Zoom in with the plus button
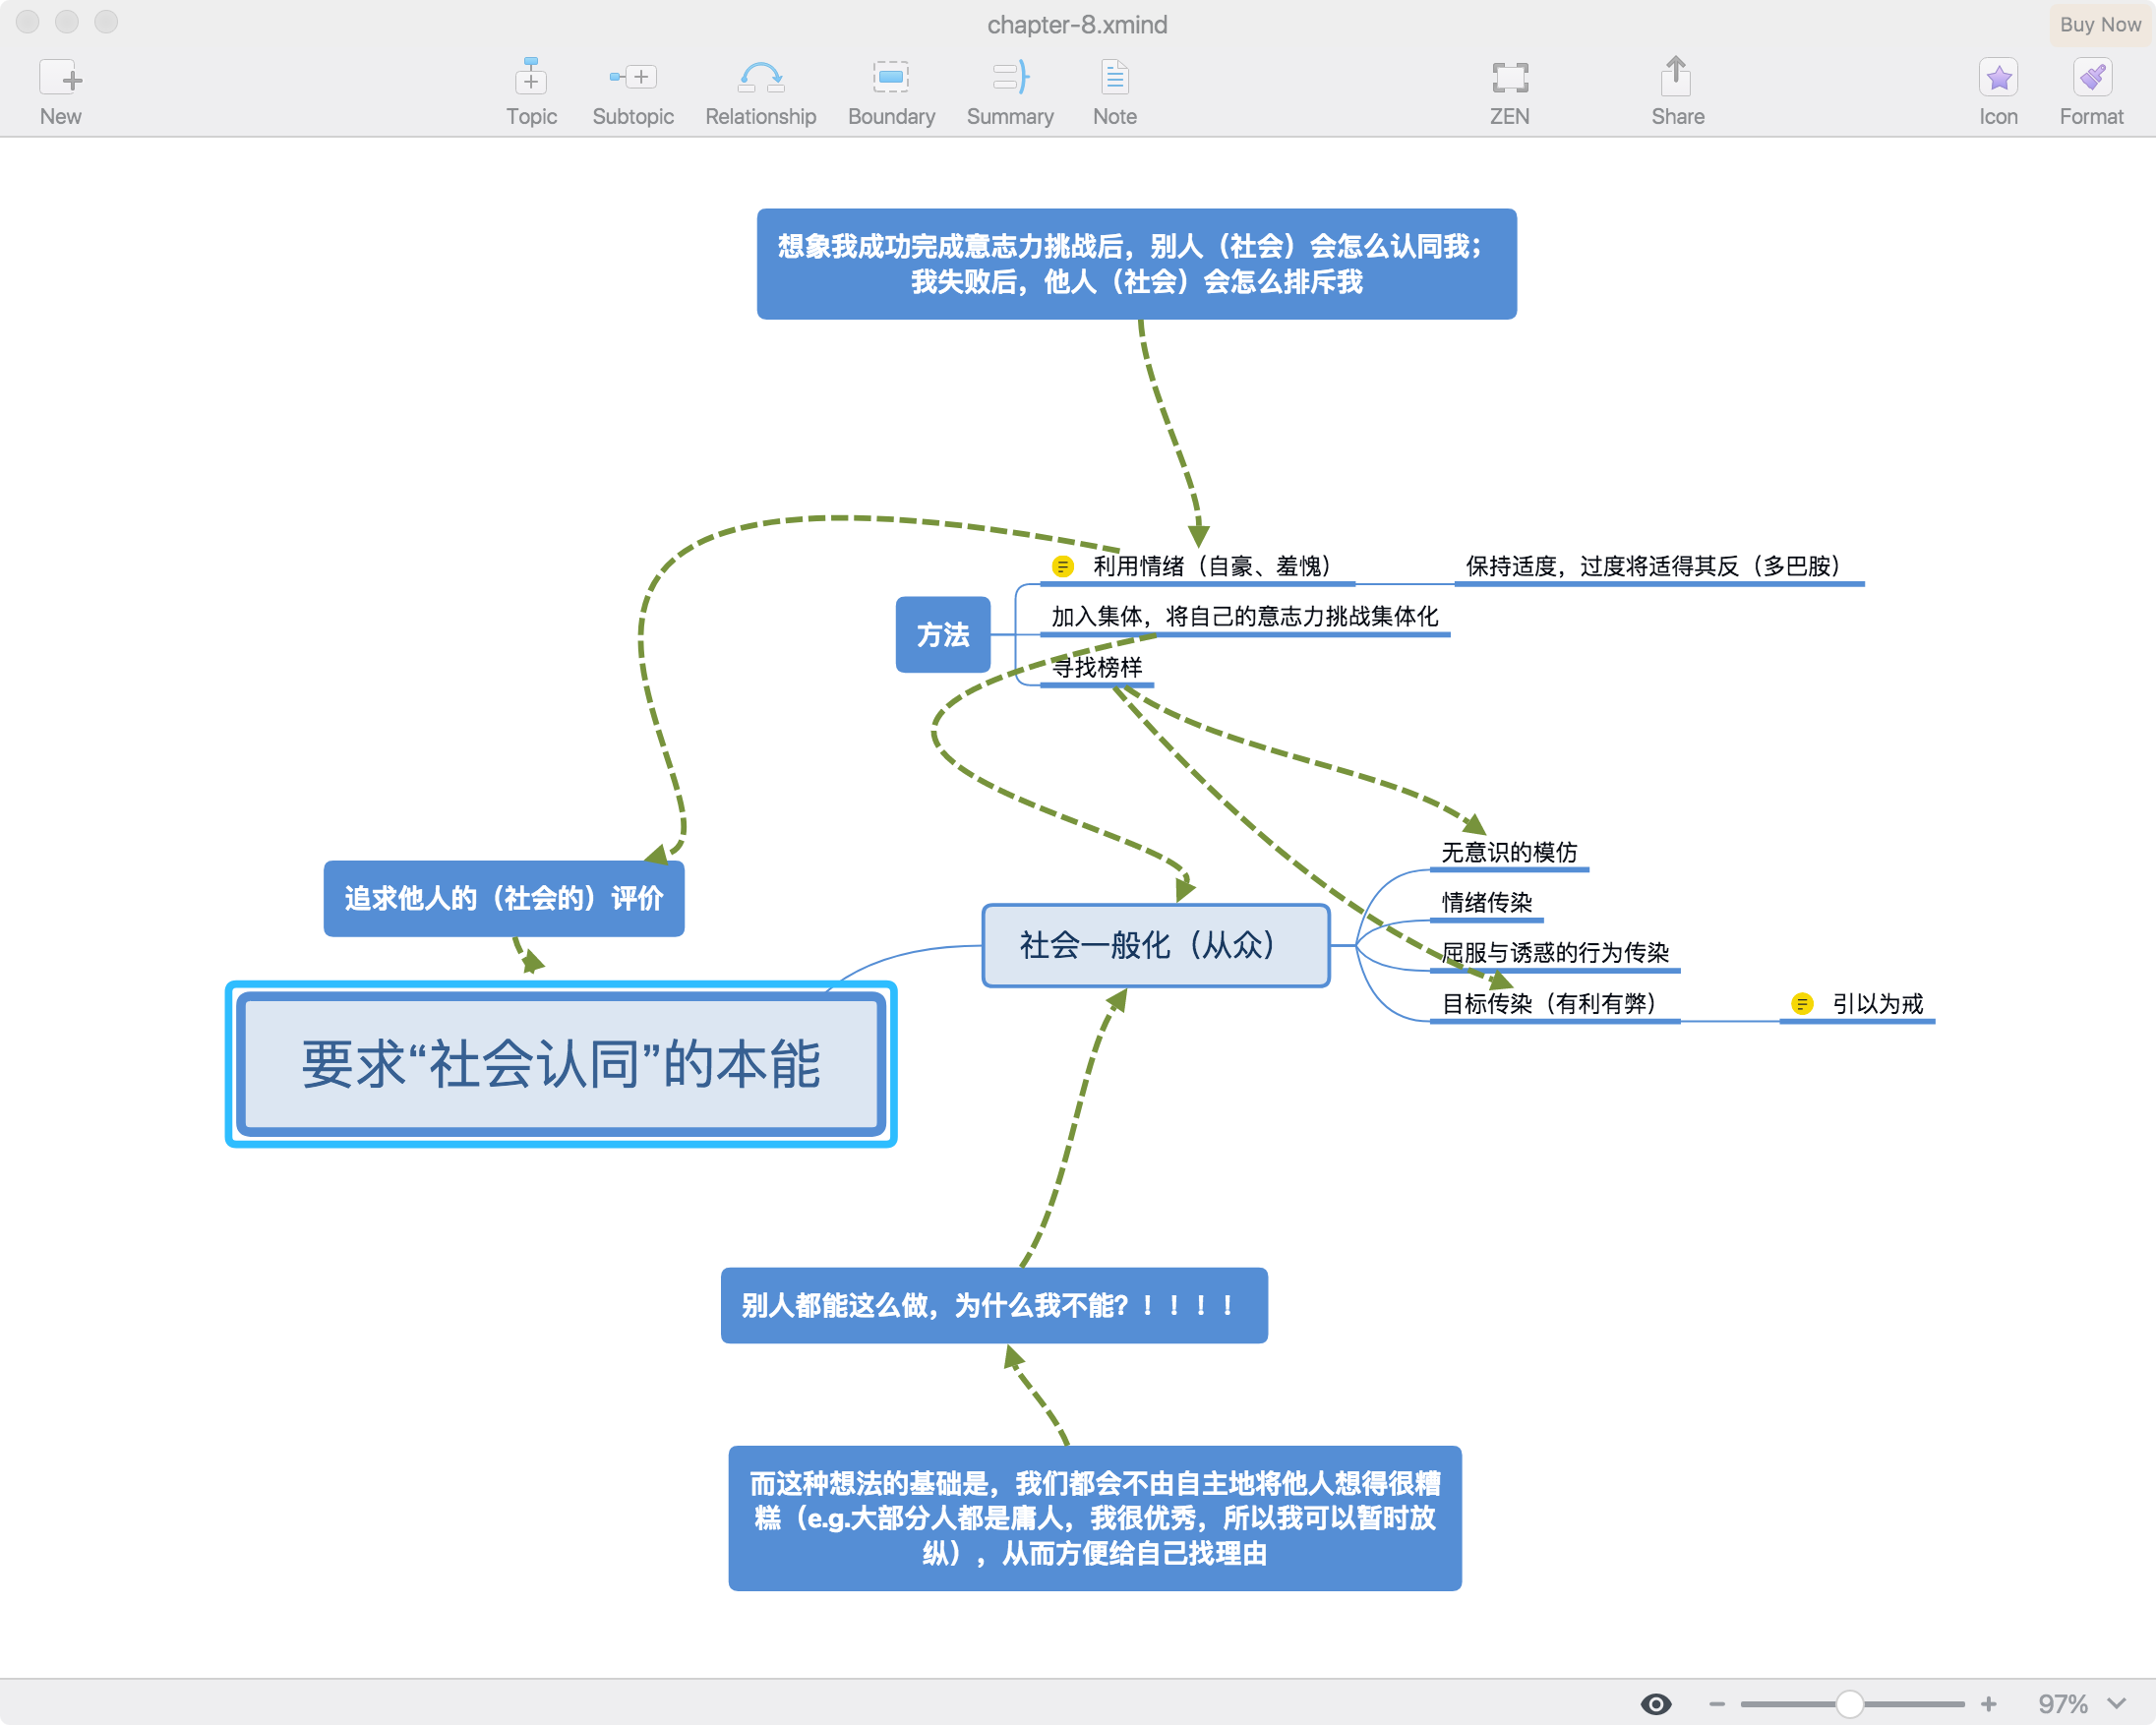This screenshot has width=2156, height=1725. [x=1988, y=1703]
